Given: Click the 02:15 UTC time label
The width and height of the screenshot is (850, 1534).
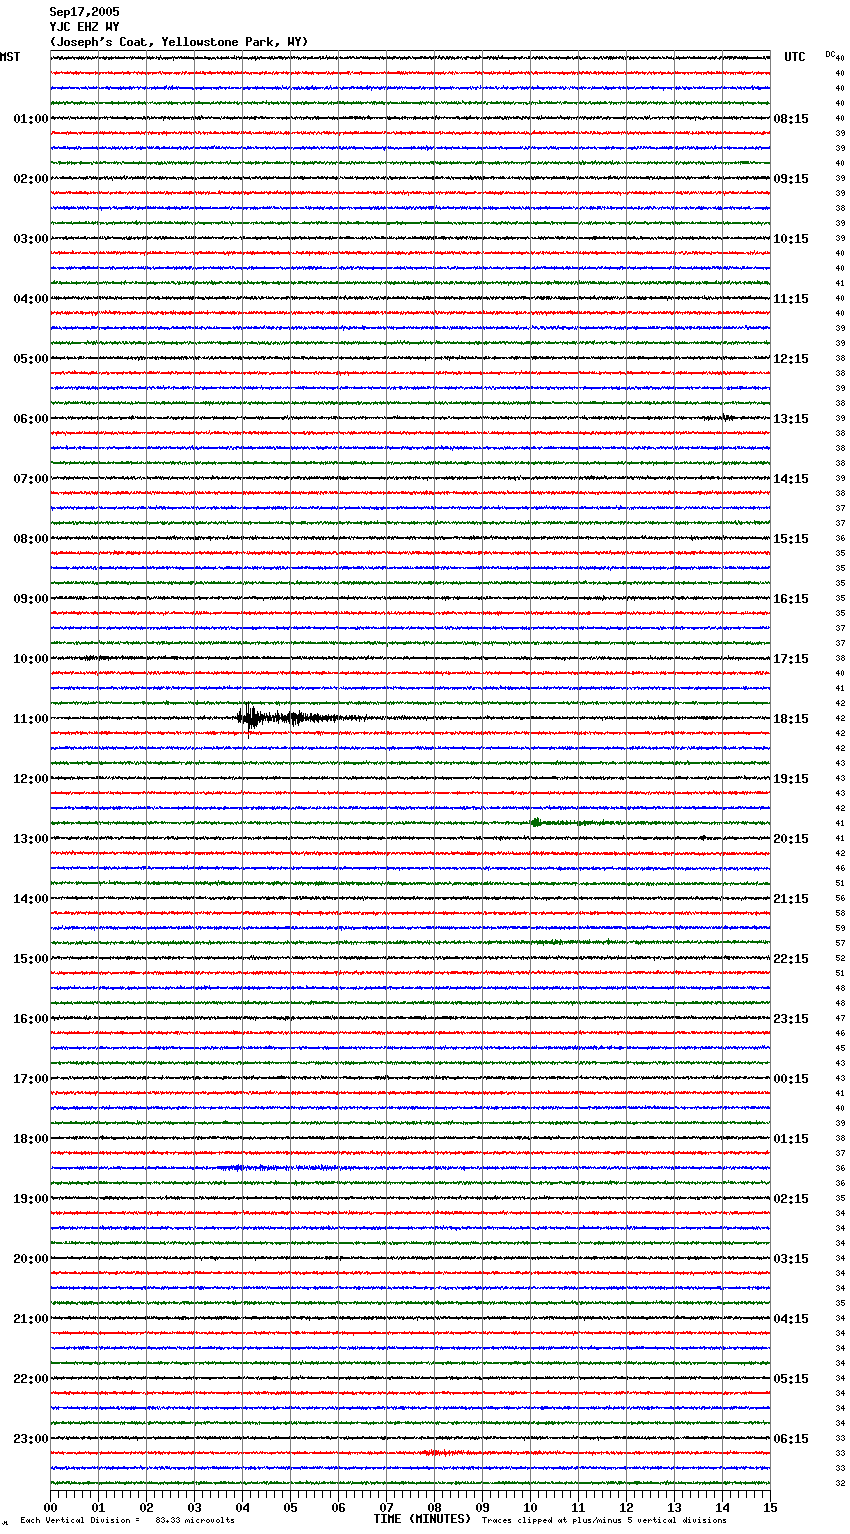Looking at the screenshot, I should pyautogui.click(x=791, y=1199).
